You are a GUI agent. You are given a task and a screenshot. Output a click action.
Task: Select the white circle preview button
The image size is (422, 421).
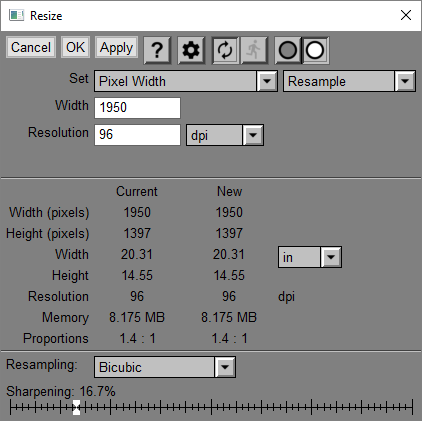(x=315, y=50)
